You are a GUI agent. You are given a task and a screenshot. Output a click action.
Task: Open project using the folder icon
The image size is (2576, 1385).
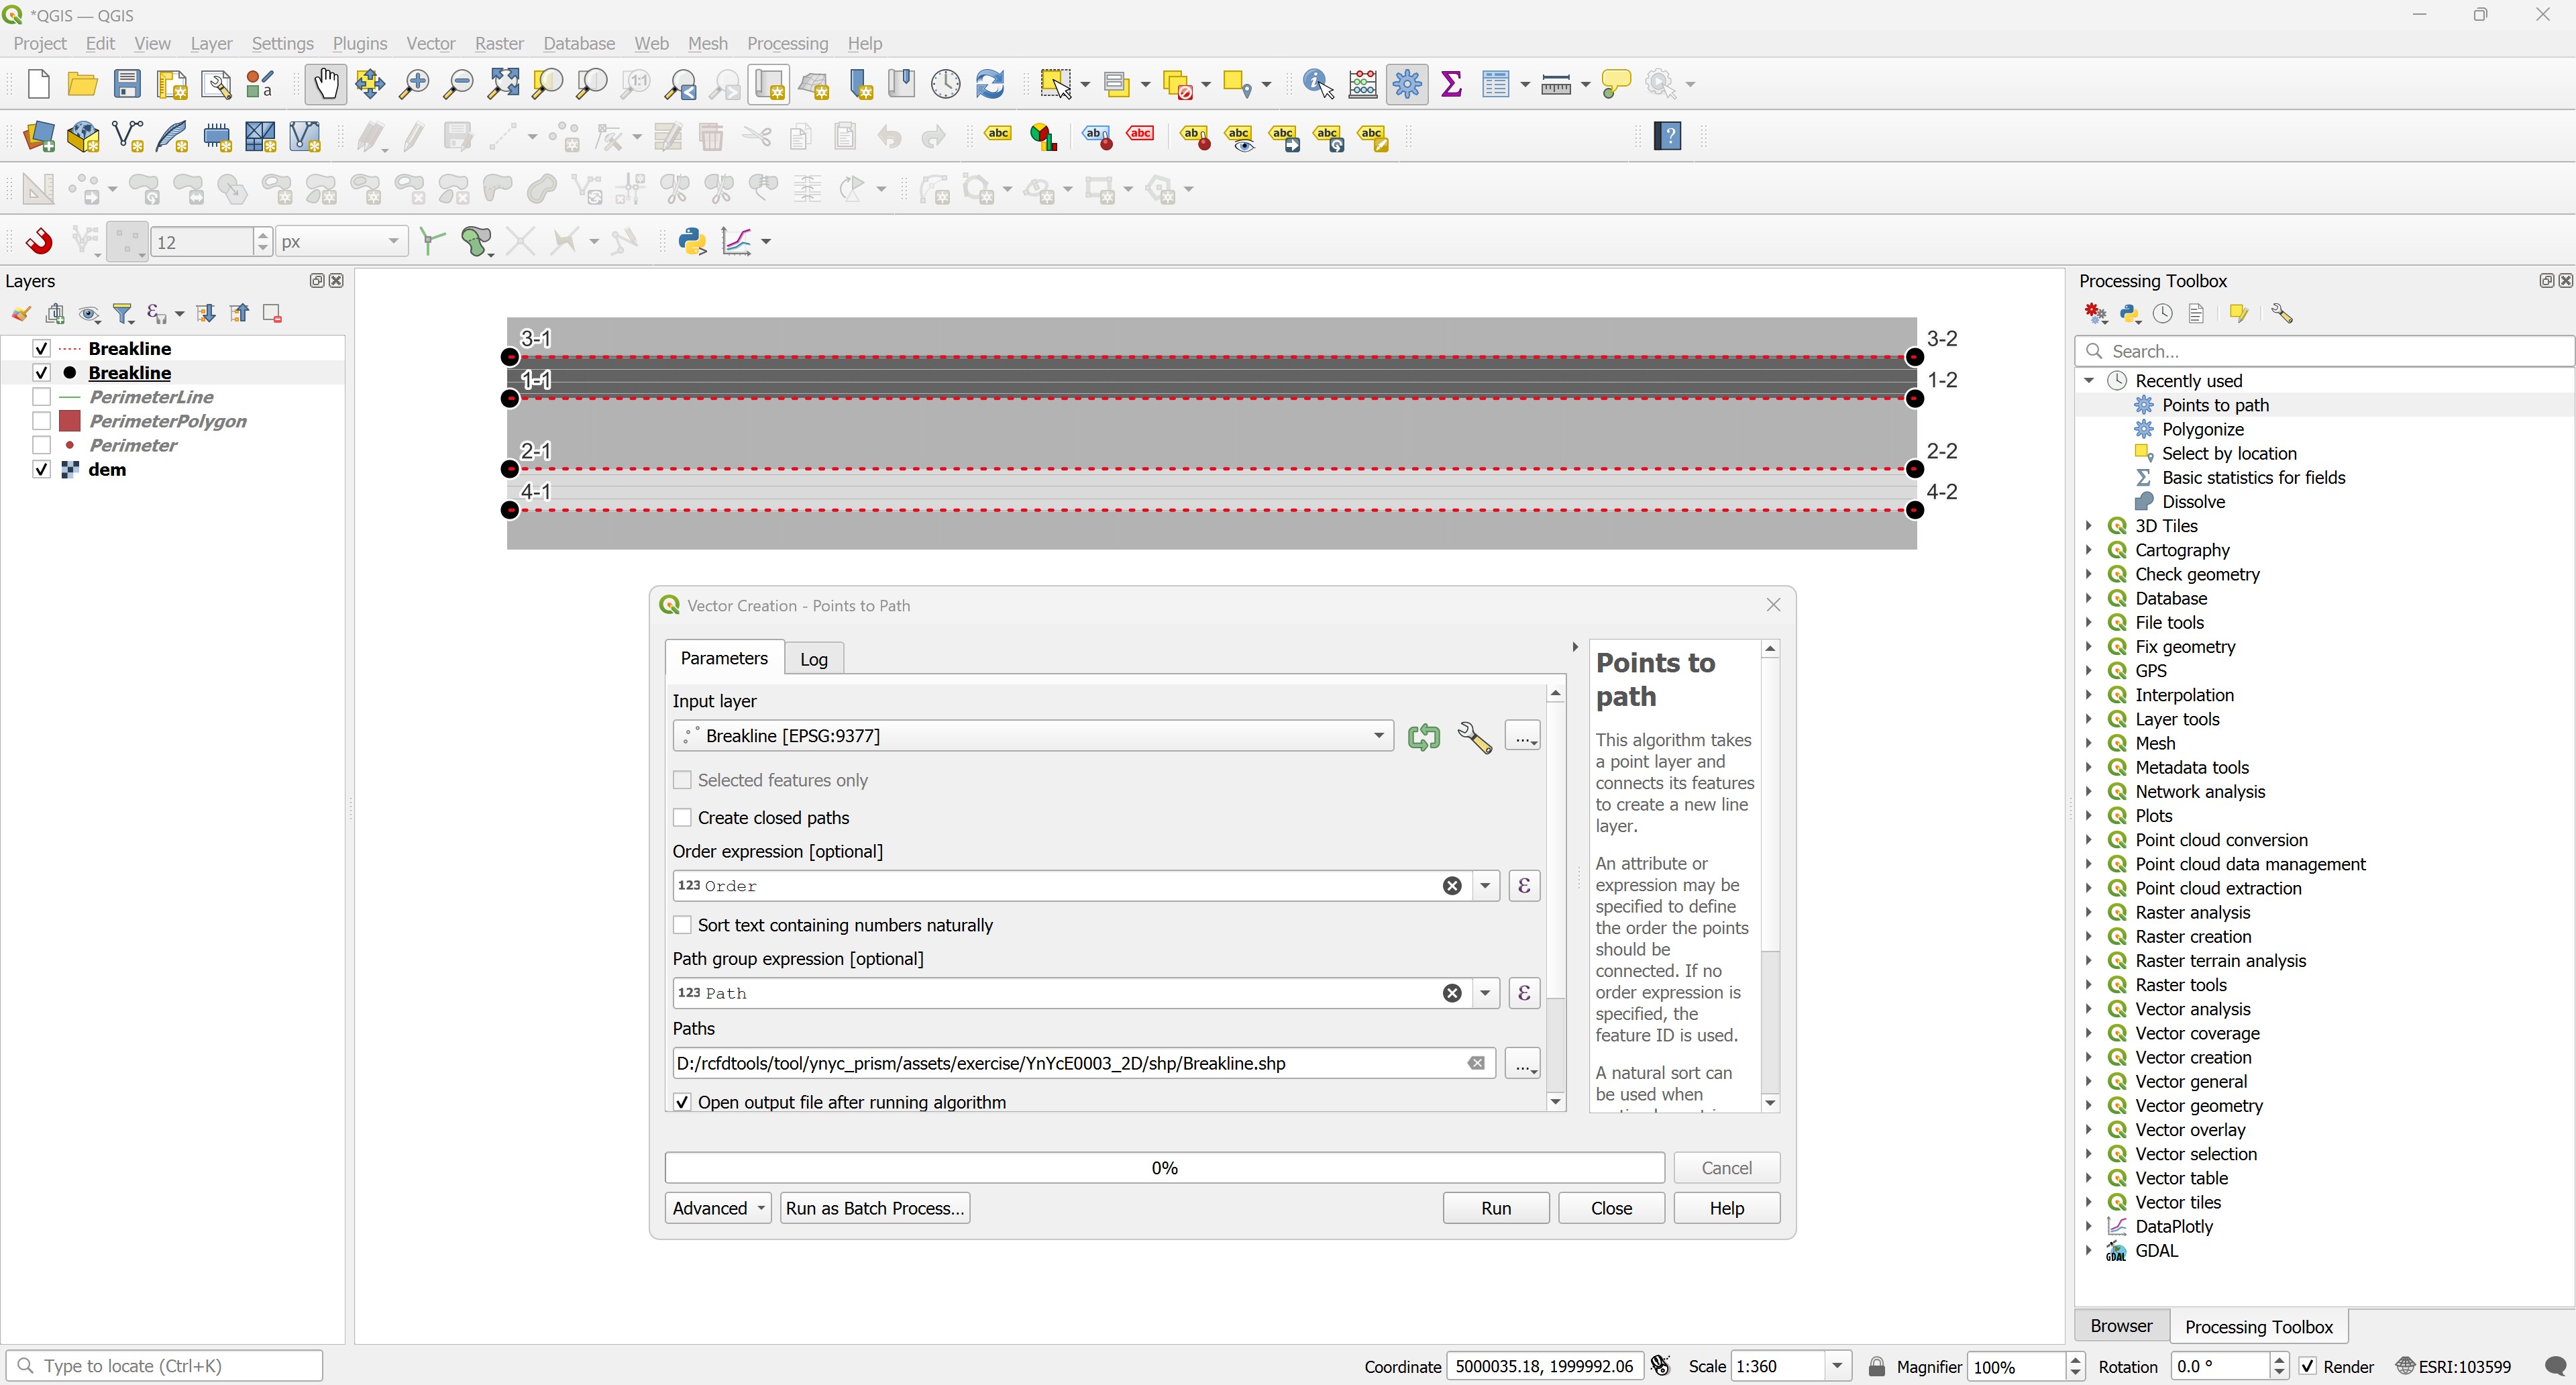(82, 84)
